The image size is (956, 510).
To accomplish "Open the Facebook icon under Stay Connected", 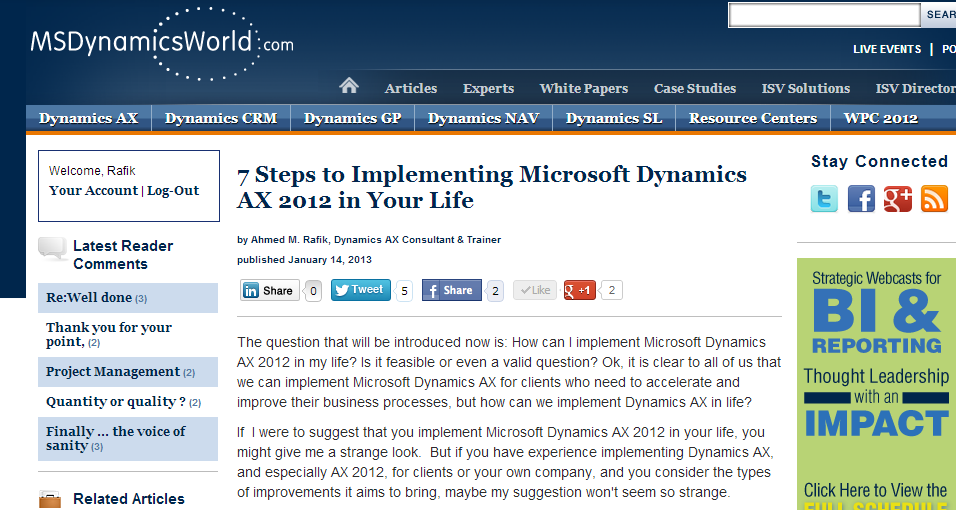I will [861, 199].
